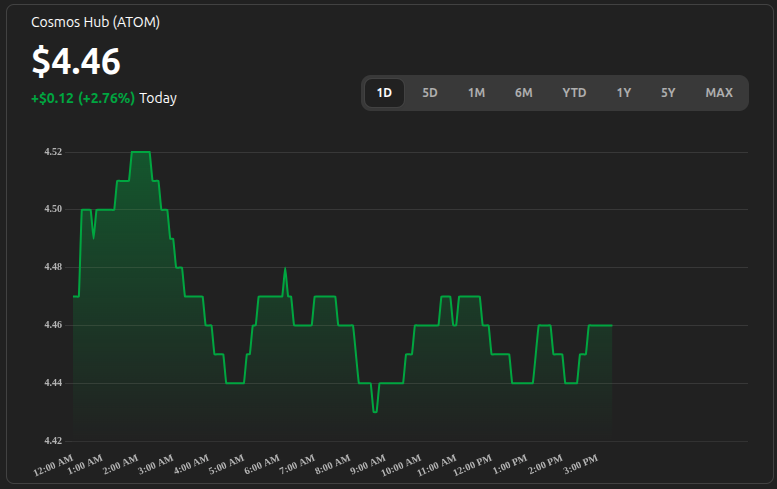Click the 4.43 lowest dip on chart line
This screenshot has height=489, width=777.
375,411
